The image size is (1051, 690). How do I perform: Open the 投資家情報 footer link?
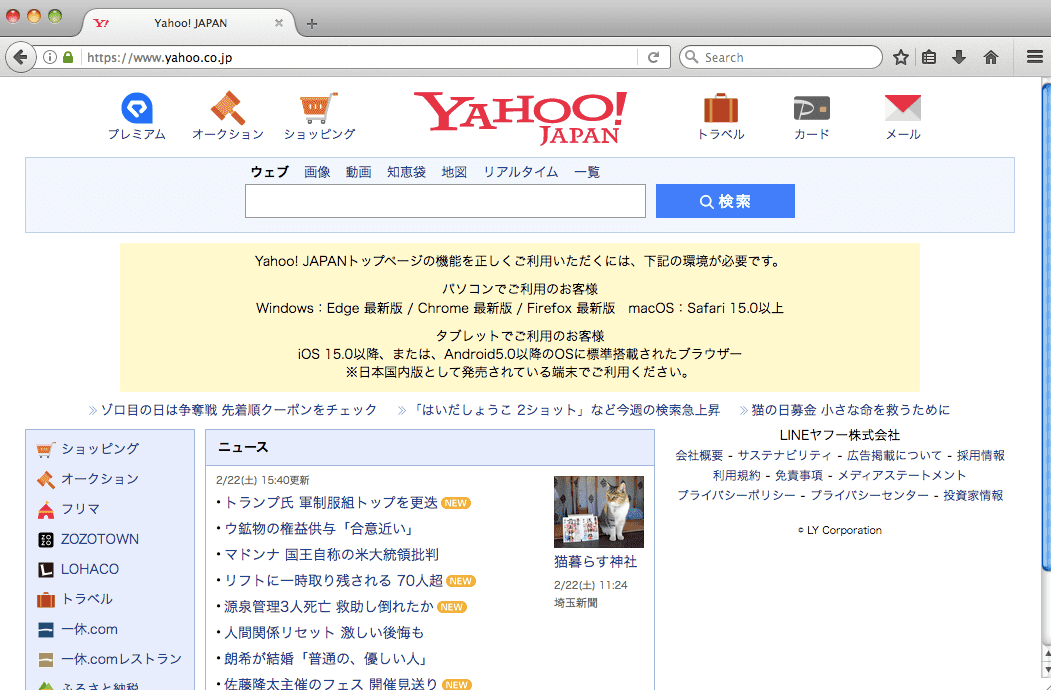(x=973, y=496)
